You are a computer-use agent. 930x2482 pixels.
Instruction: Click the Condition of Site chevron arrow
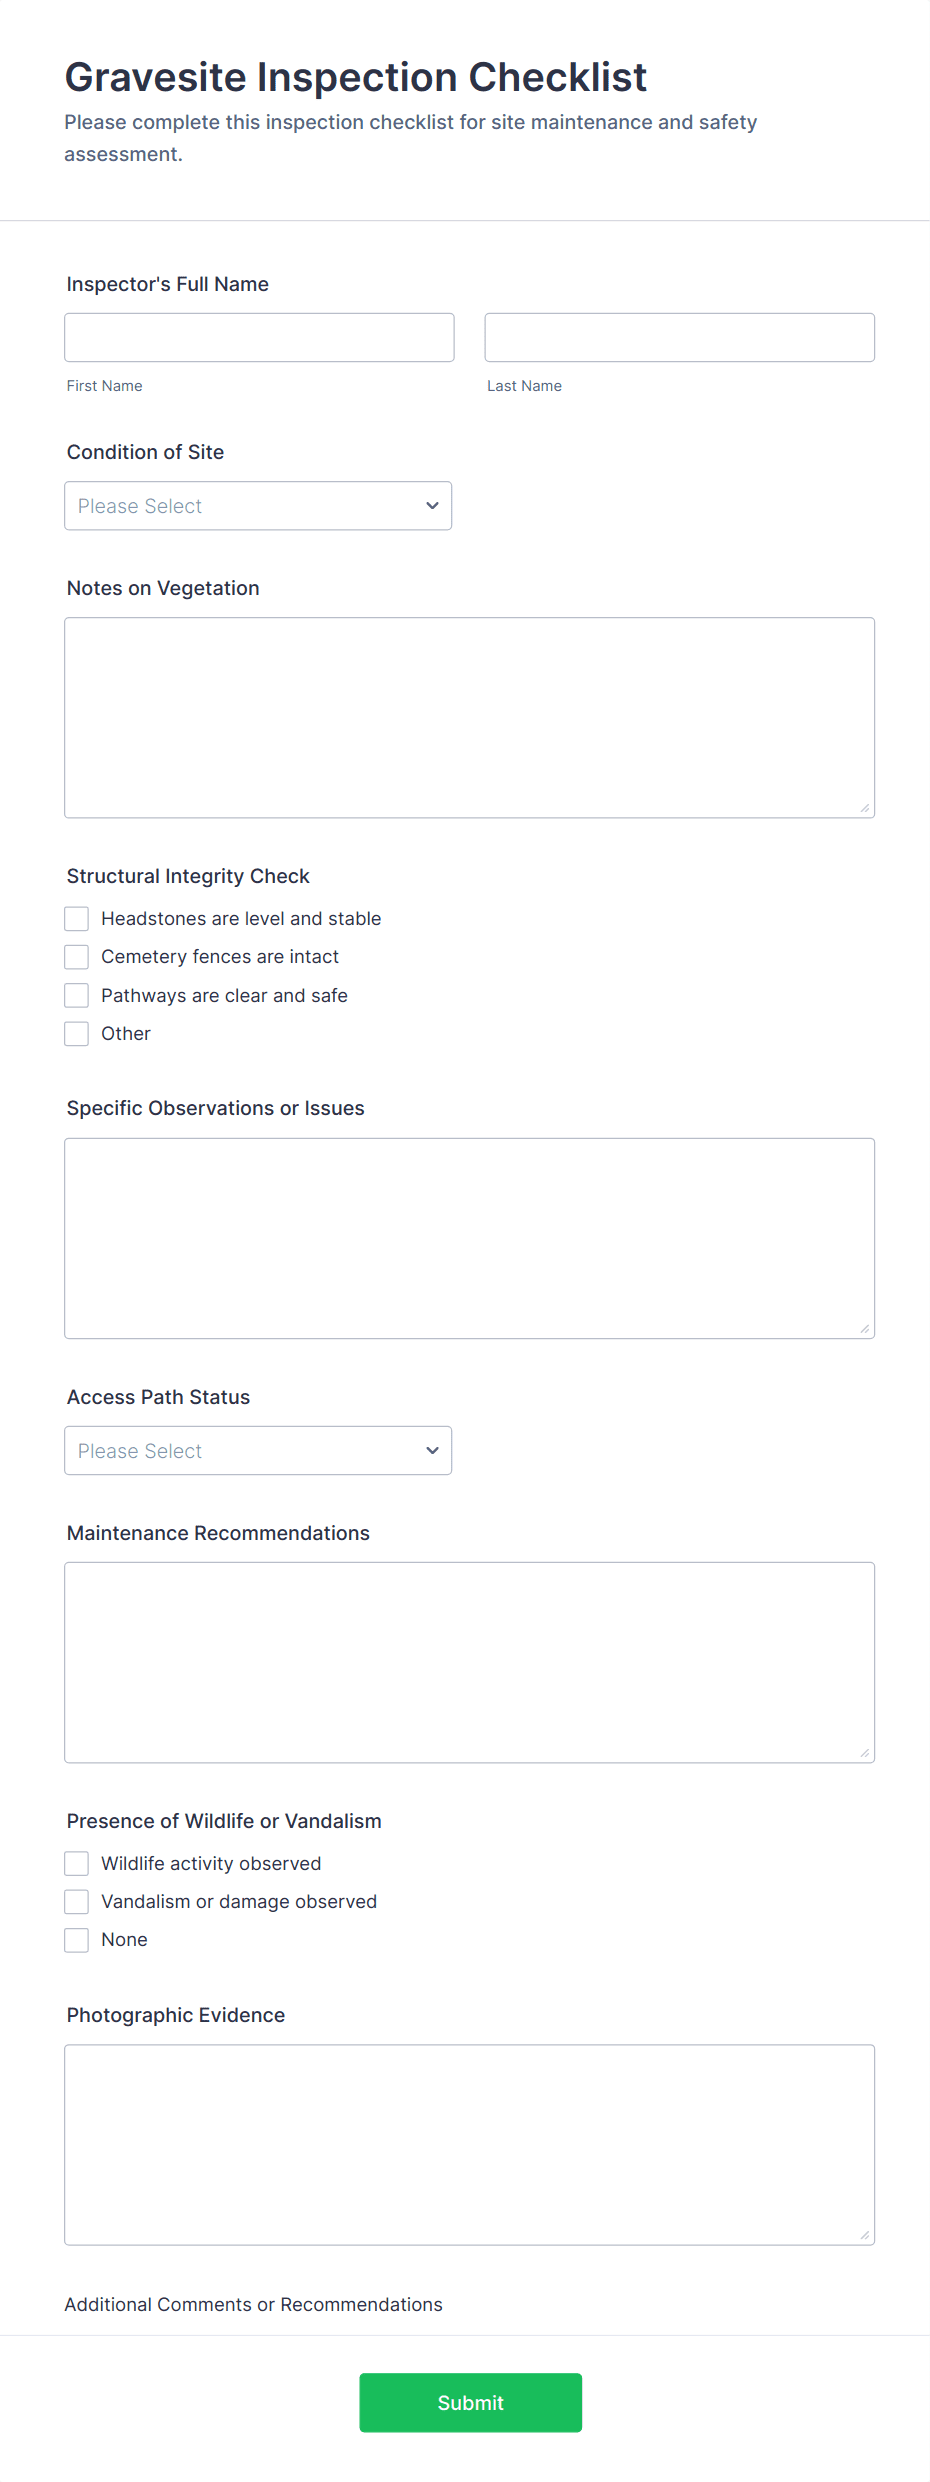(432, 506)
